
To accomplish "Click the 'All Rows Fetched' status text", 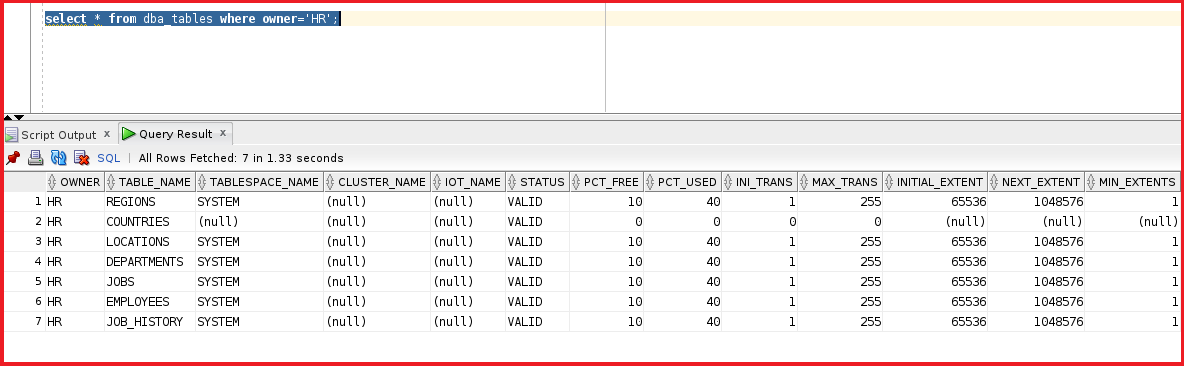I will click(241, 158).
